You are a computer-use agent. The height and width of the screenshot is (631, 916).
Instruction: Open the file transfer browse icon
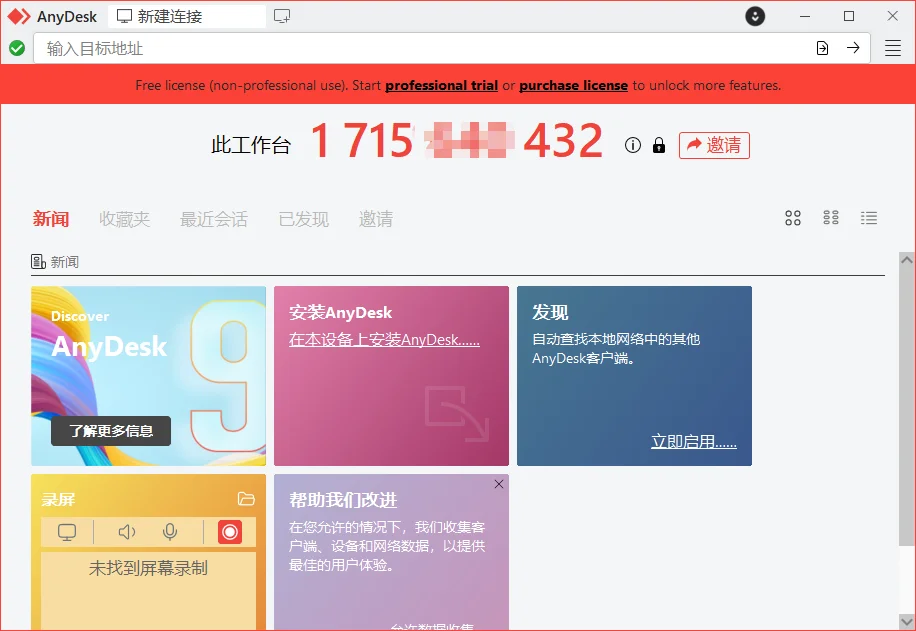pos(822,48)
